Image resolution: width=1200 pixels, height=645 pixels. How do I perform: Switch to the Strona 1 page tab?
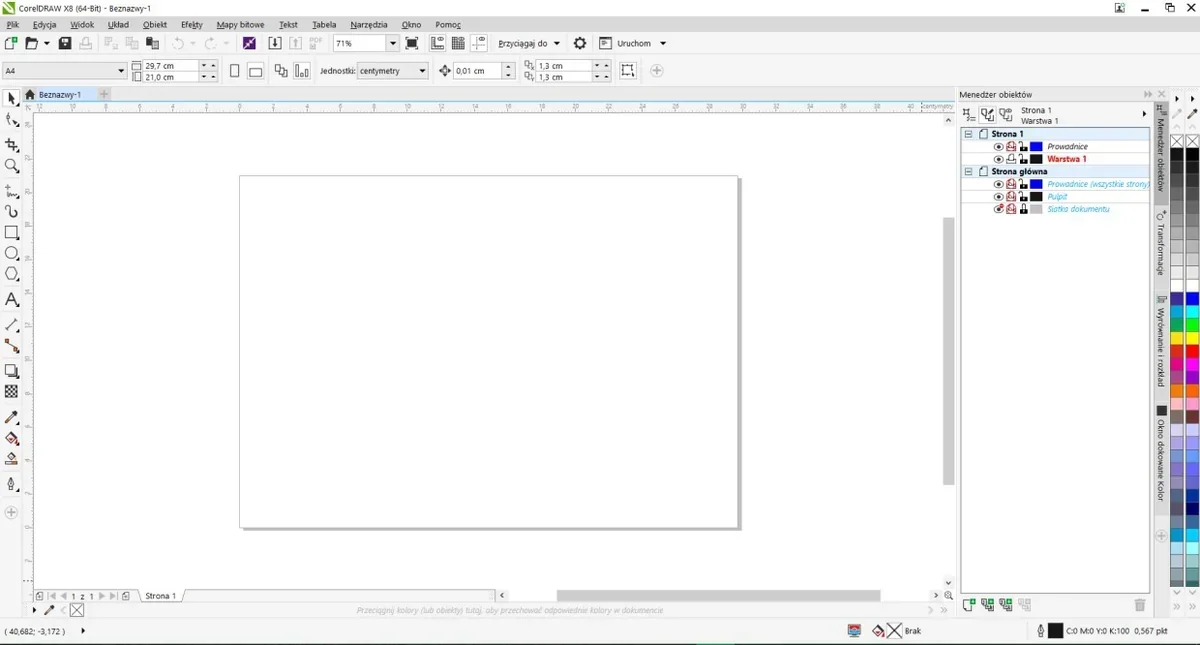point(160,596)
